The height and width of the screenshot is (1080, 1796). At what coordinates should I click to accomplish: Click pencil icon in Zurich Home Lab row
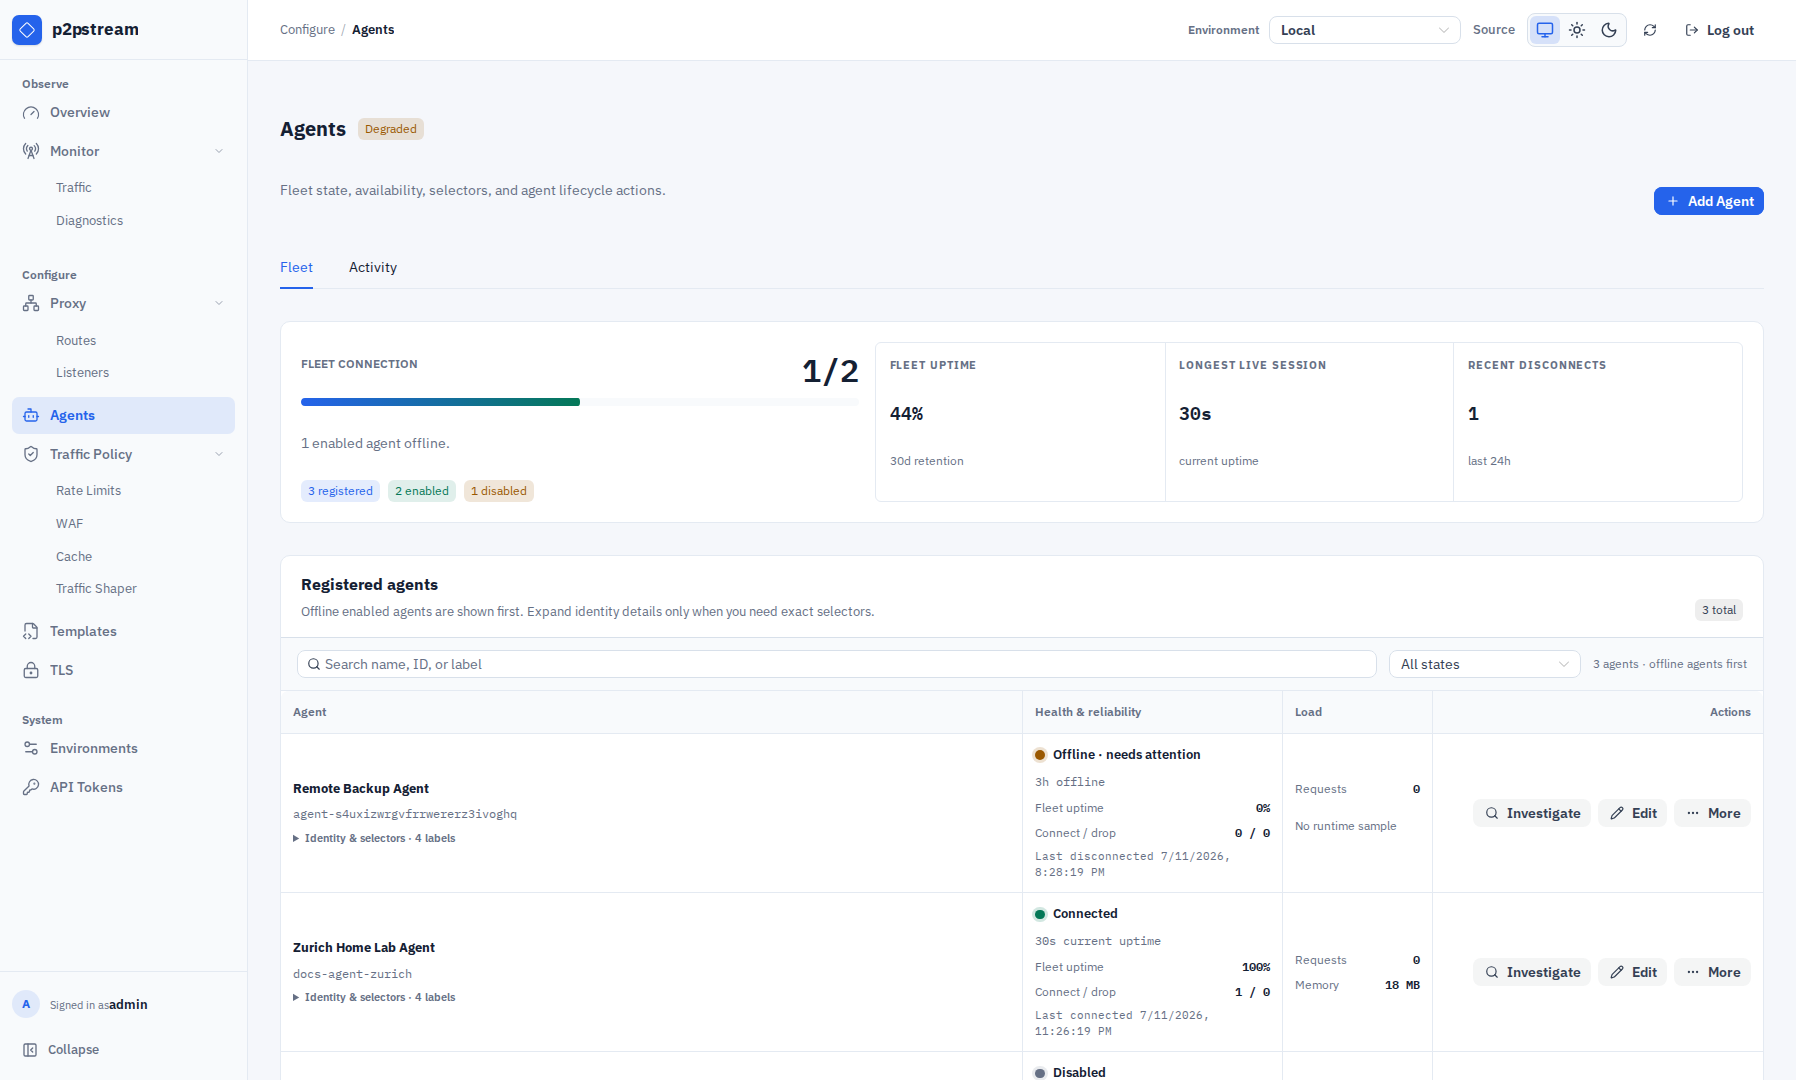(x=1617, y=972)
